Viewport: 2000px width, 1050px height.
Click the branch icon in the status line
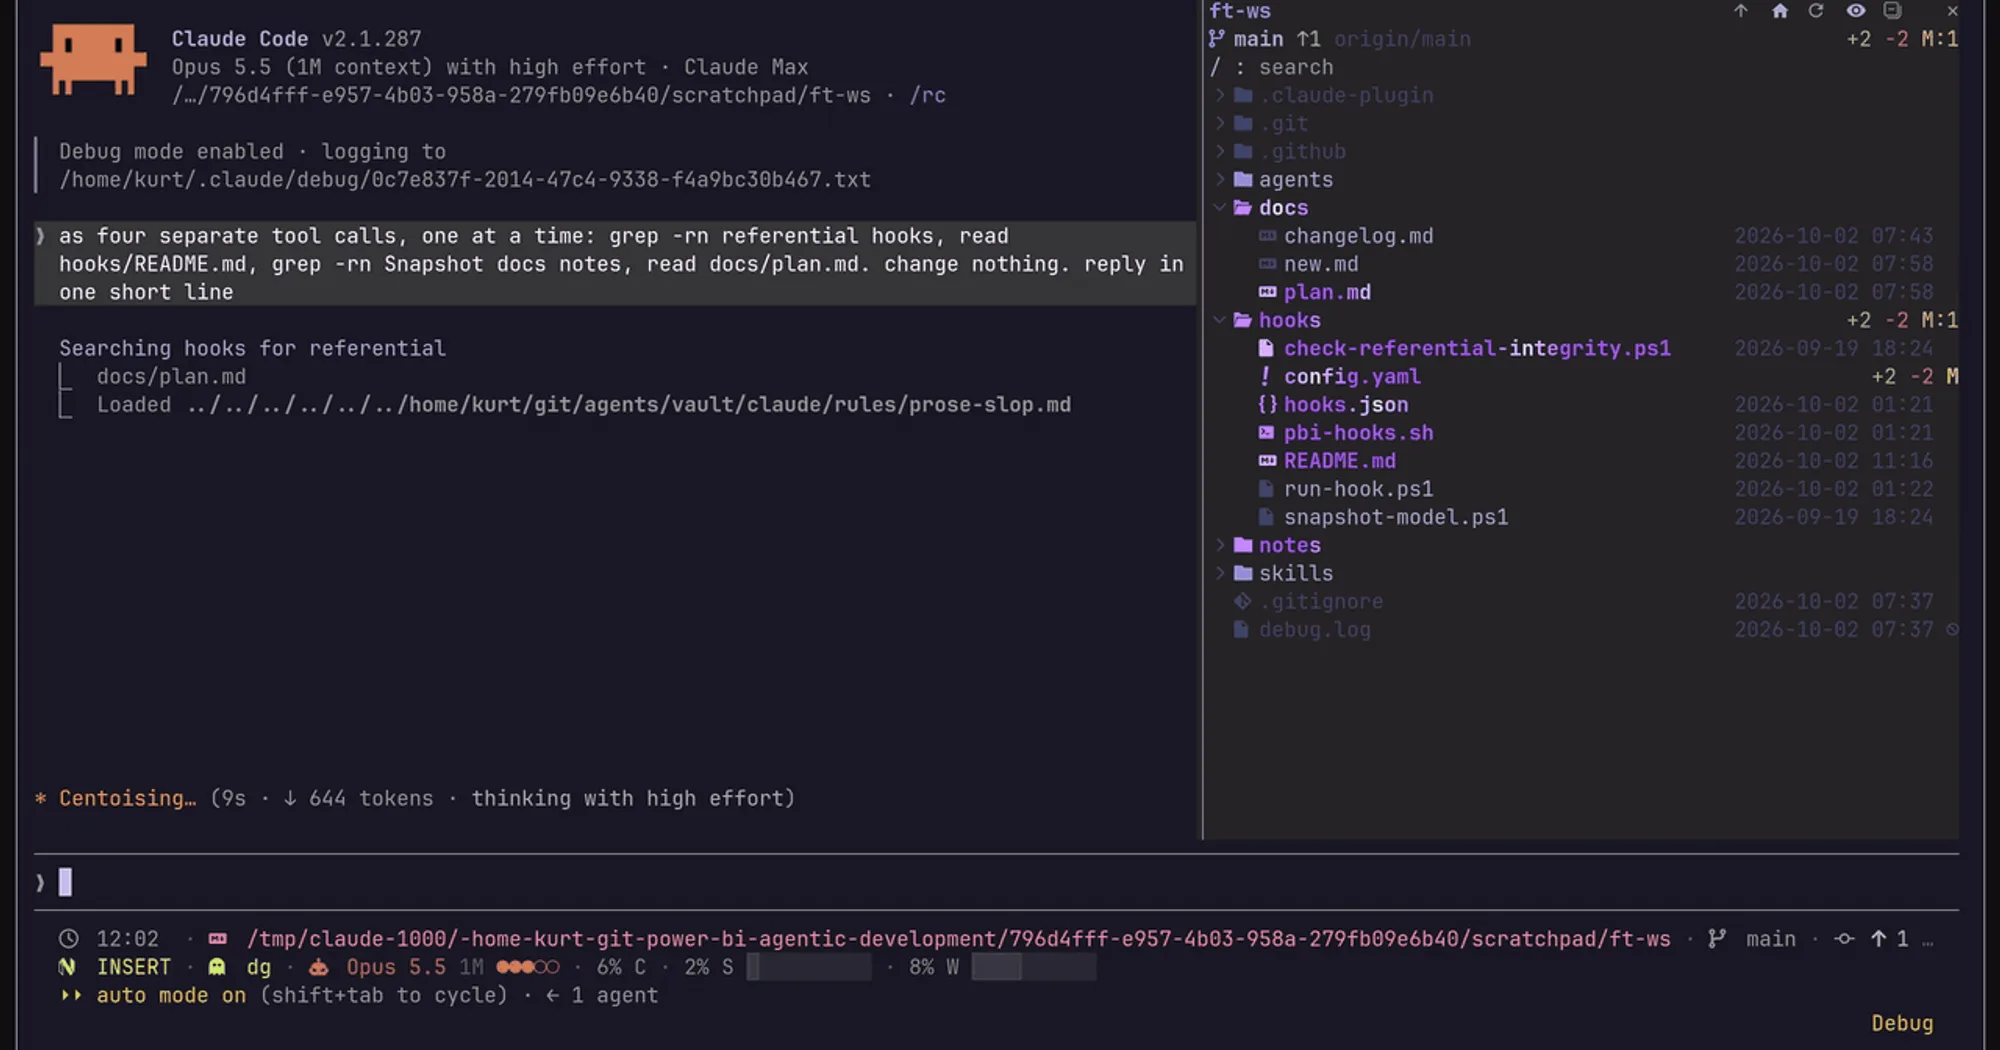1717,939
